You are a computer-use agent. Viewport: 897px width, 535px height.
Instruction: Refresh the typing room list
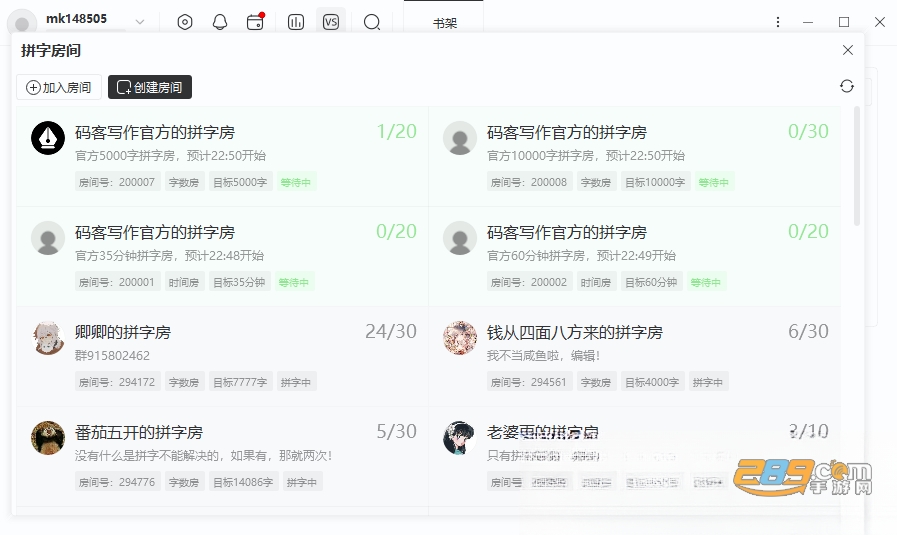click(x=847, y=86)
